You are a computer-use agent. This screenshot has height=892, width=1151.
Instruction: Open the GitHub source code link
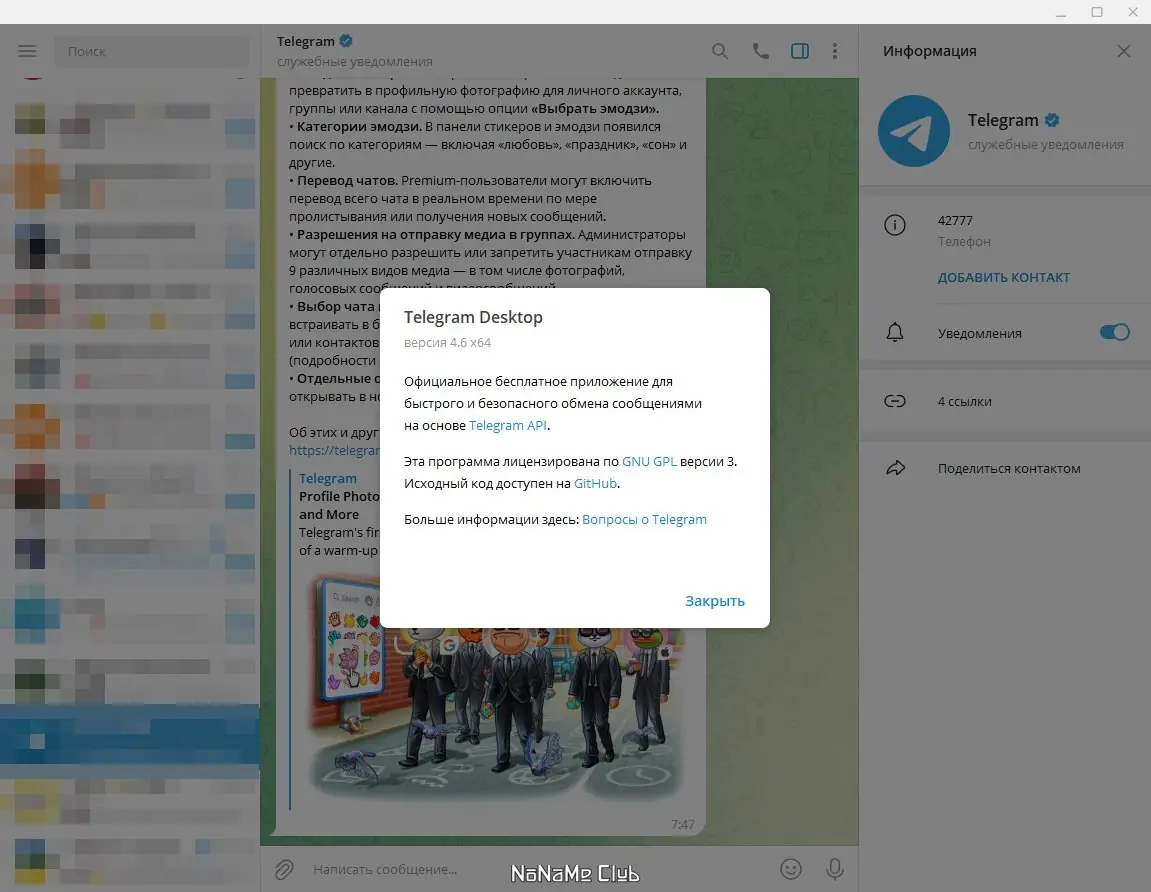click(595, 483)
